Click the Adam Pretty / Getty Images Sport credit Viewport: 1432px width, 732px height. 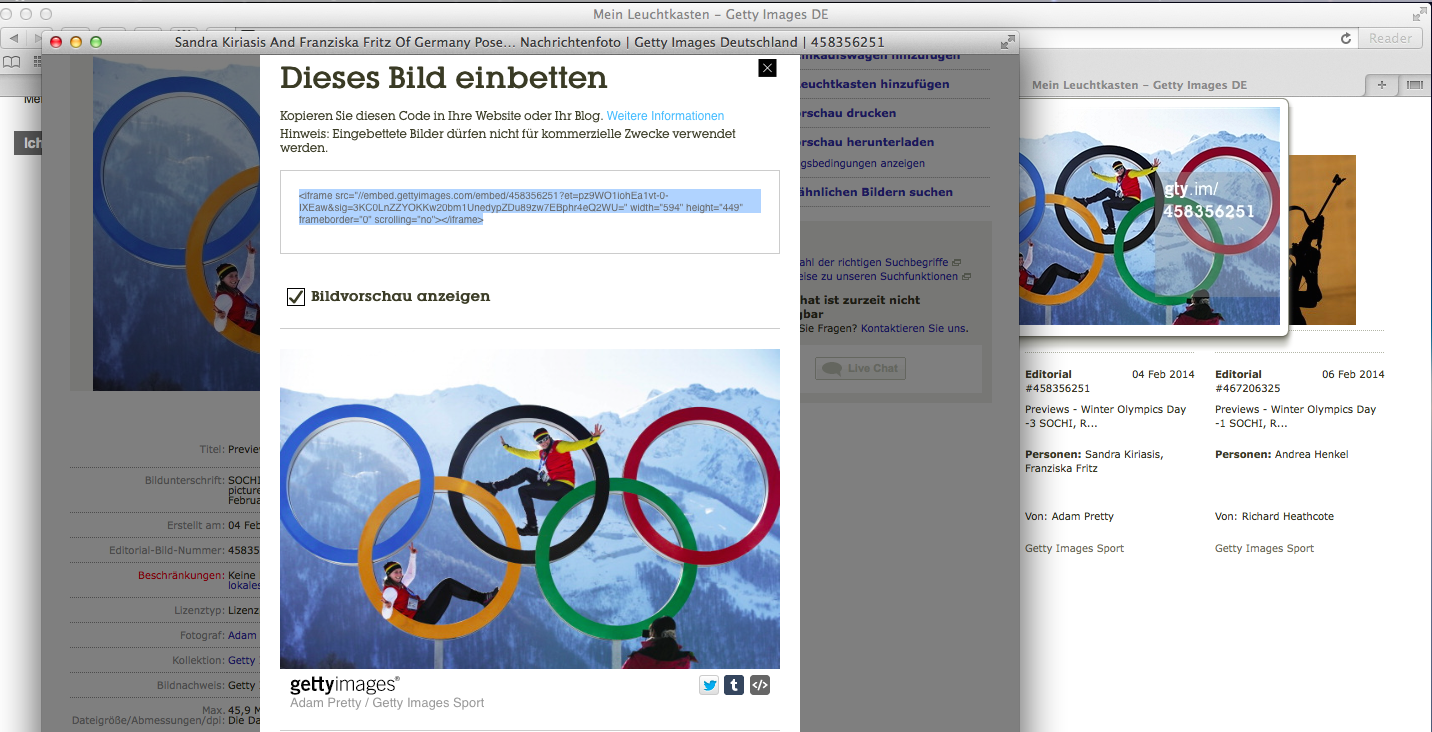click(x=387, y=703)
